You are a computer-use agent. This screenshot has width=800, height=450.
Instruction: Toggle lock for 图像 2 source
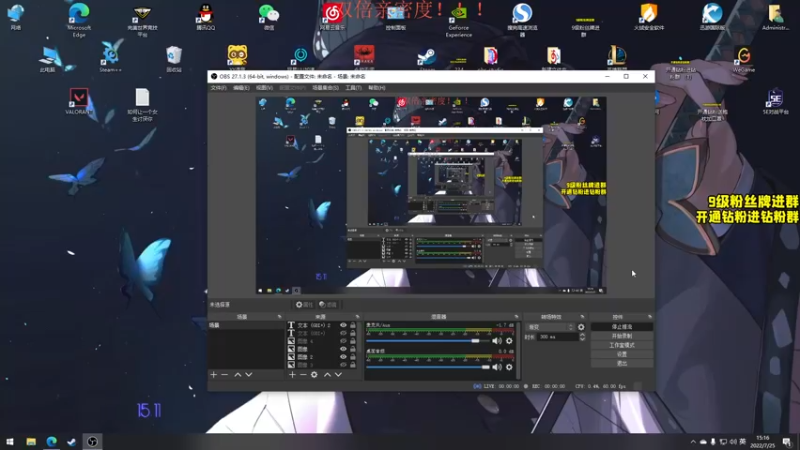(x=353, y=357)
